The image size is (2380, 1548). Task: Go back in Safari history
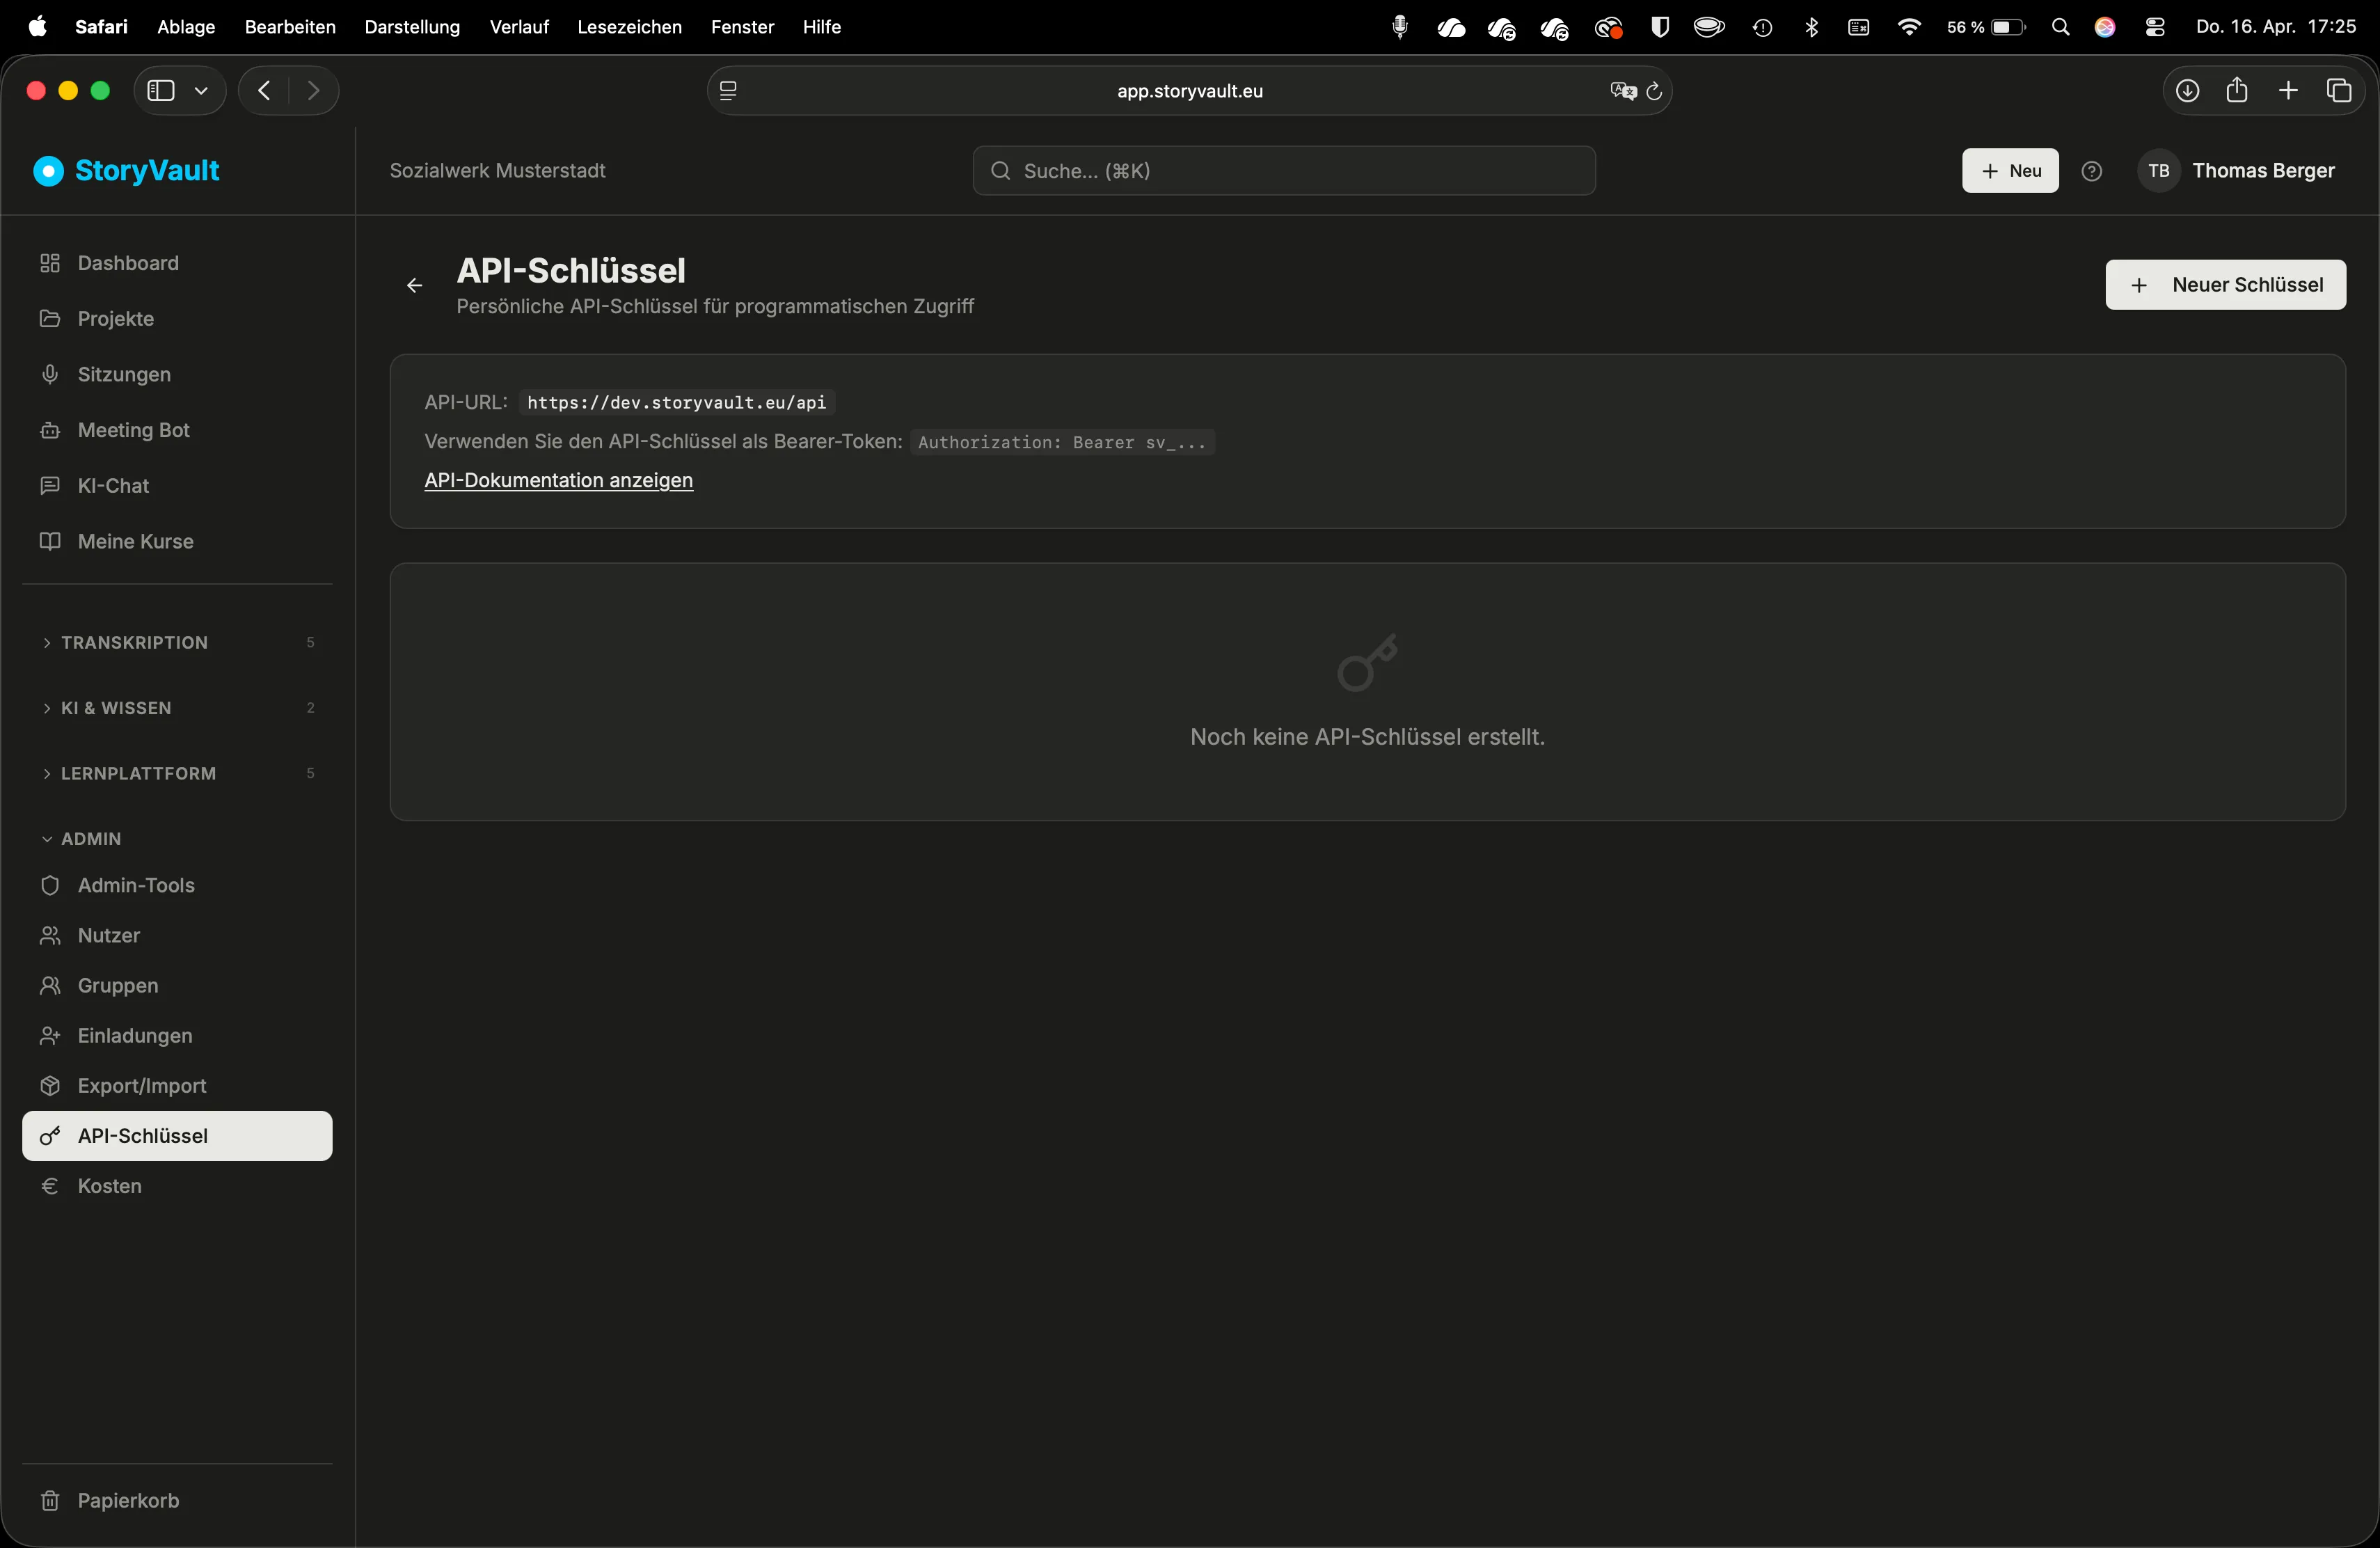[x=264, y=91]
